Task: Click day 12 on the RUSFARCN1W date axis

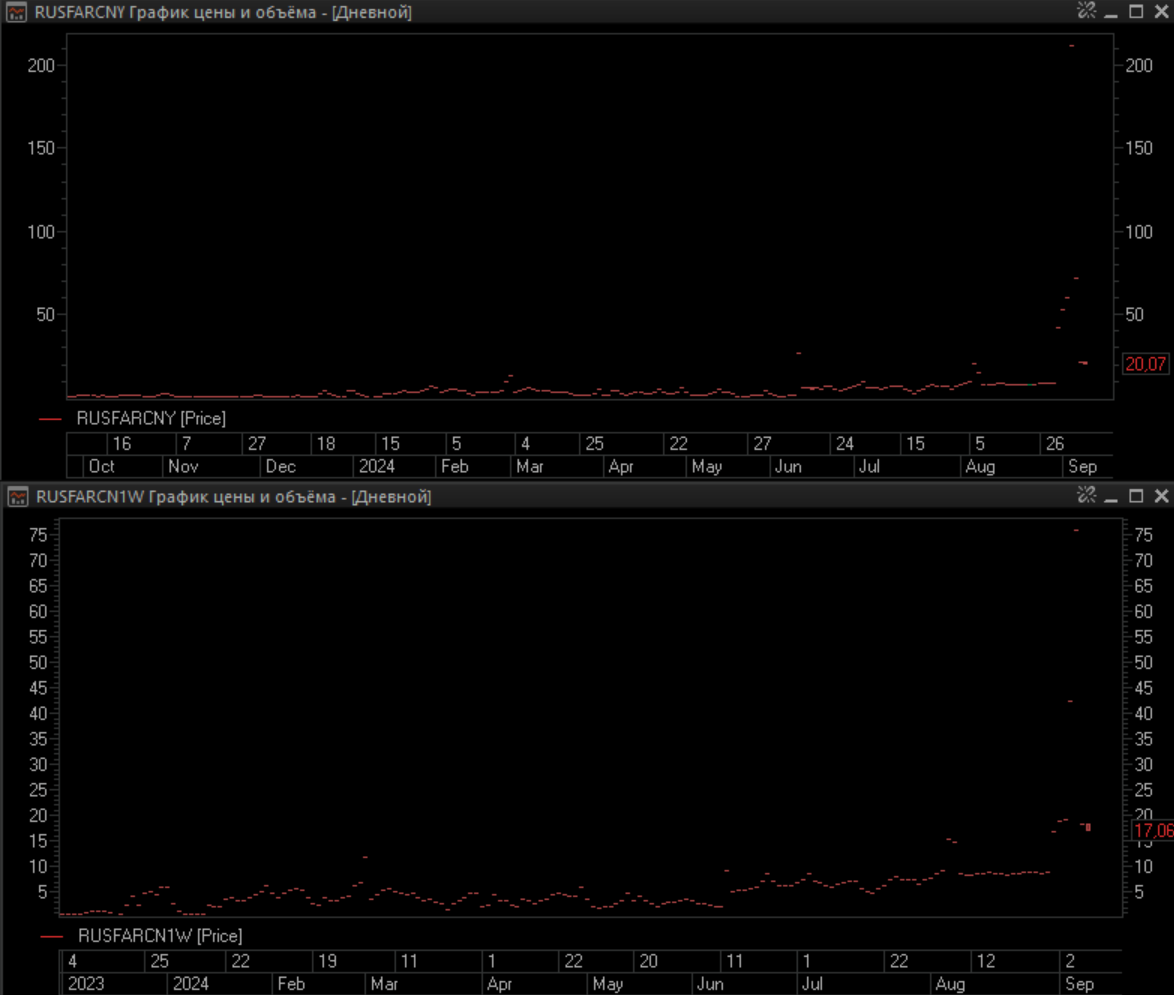Action: pos(986,961)
